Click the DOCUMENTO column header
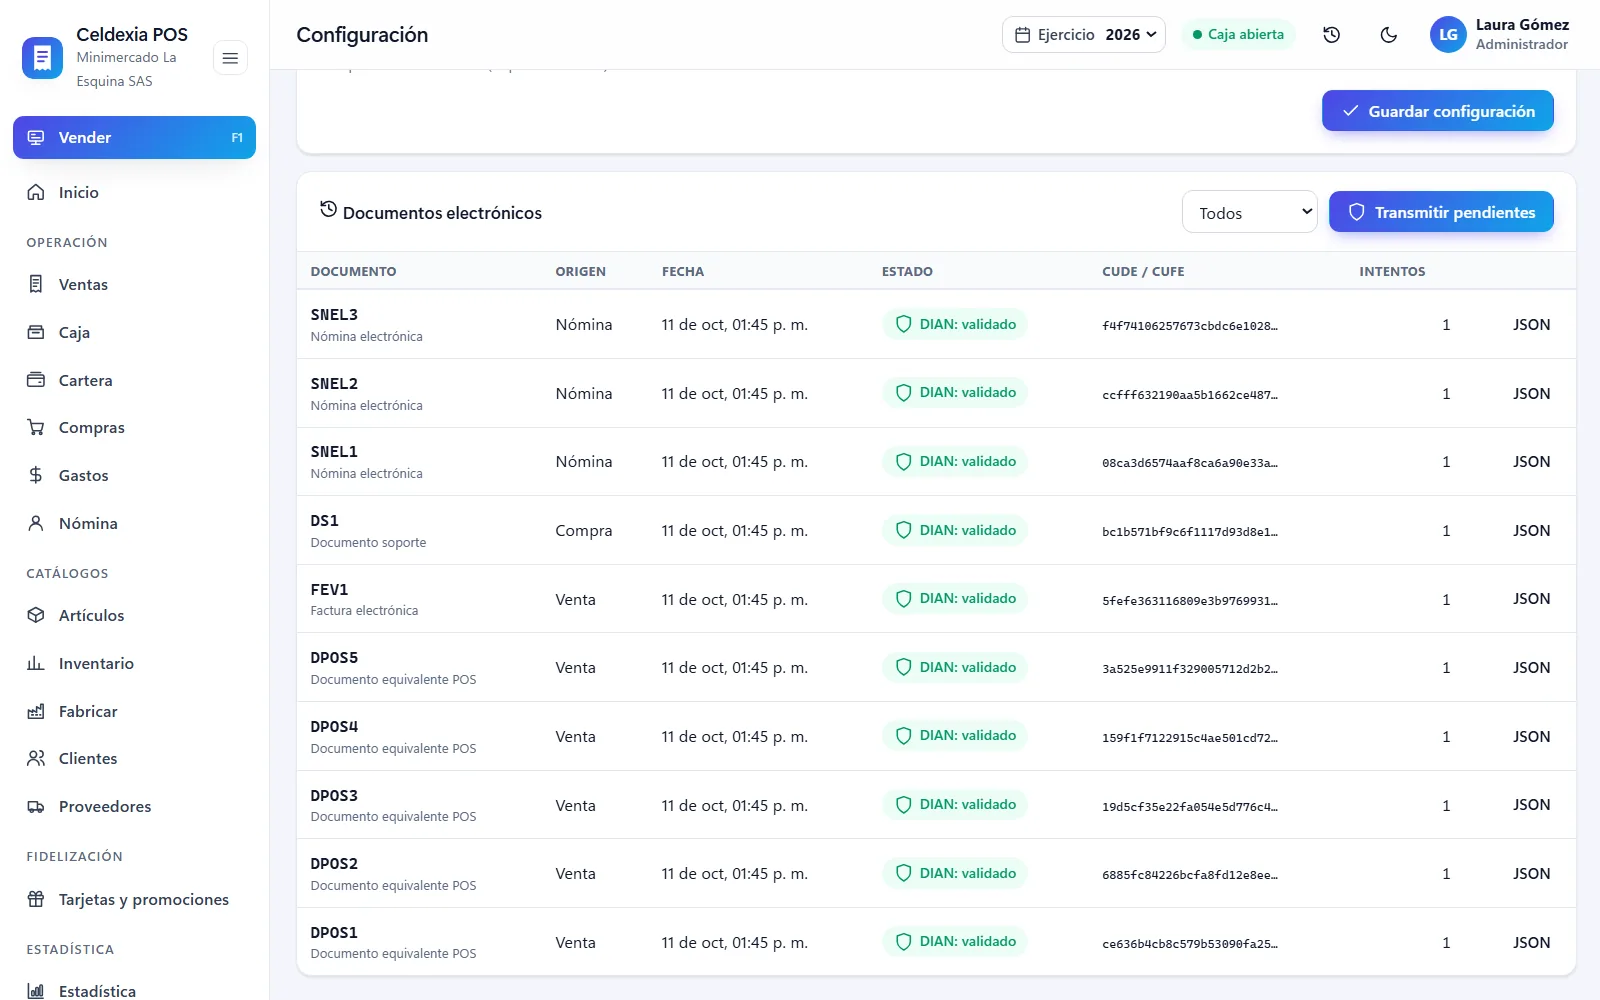Viewport: 1600px width, 1000px height. [x=353, y=272]
